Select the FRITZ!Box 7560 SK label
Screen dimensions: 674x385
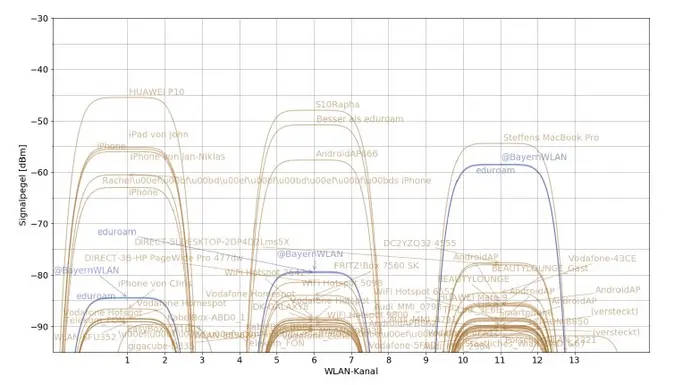[x=376, y=266]
